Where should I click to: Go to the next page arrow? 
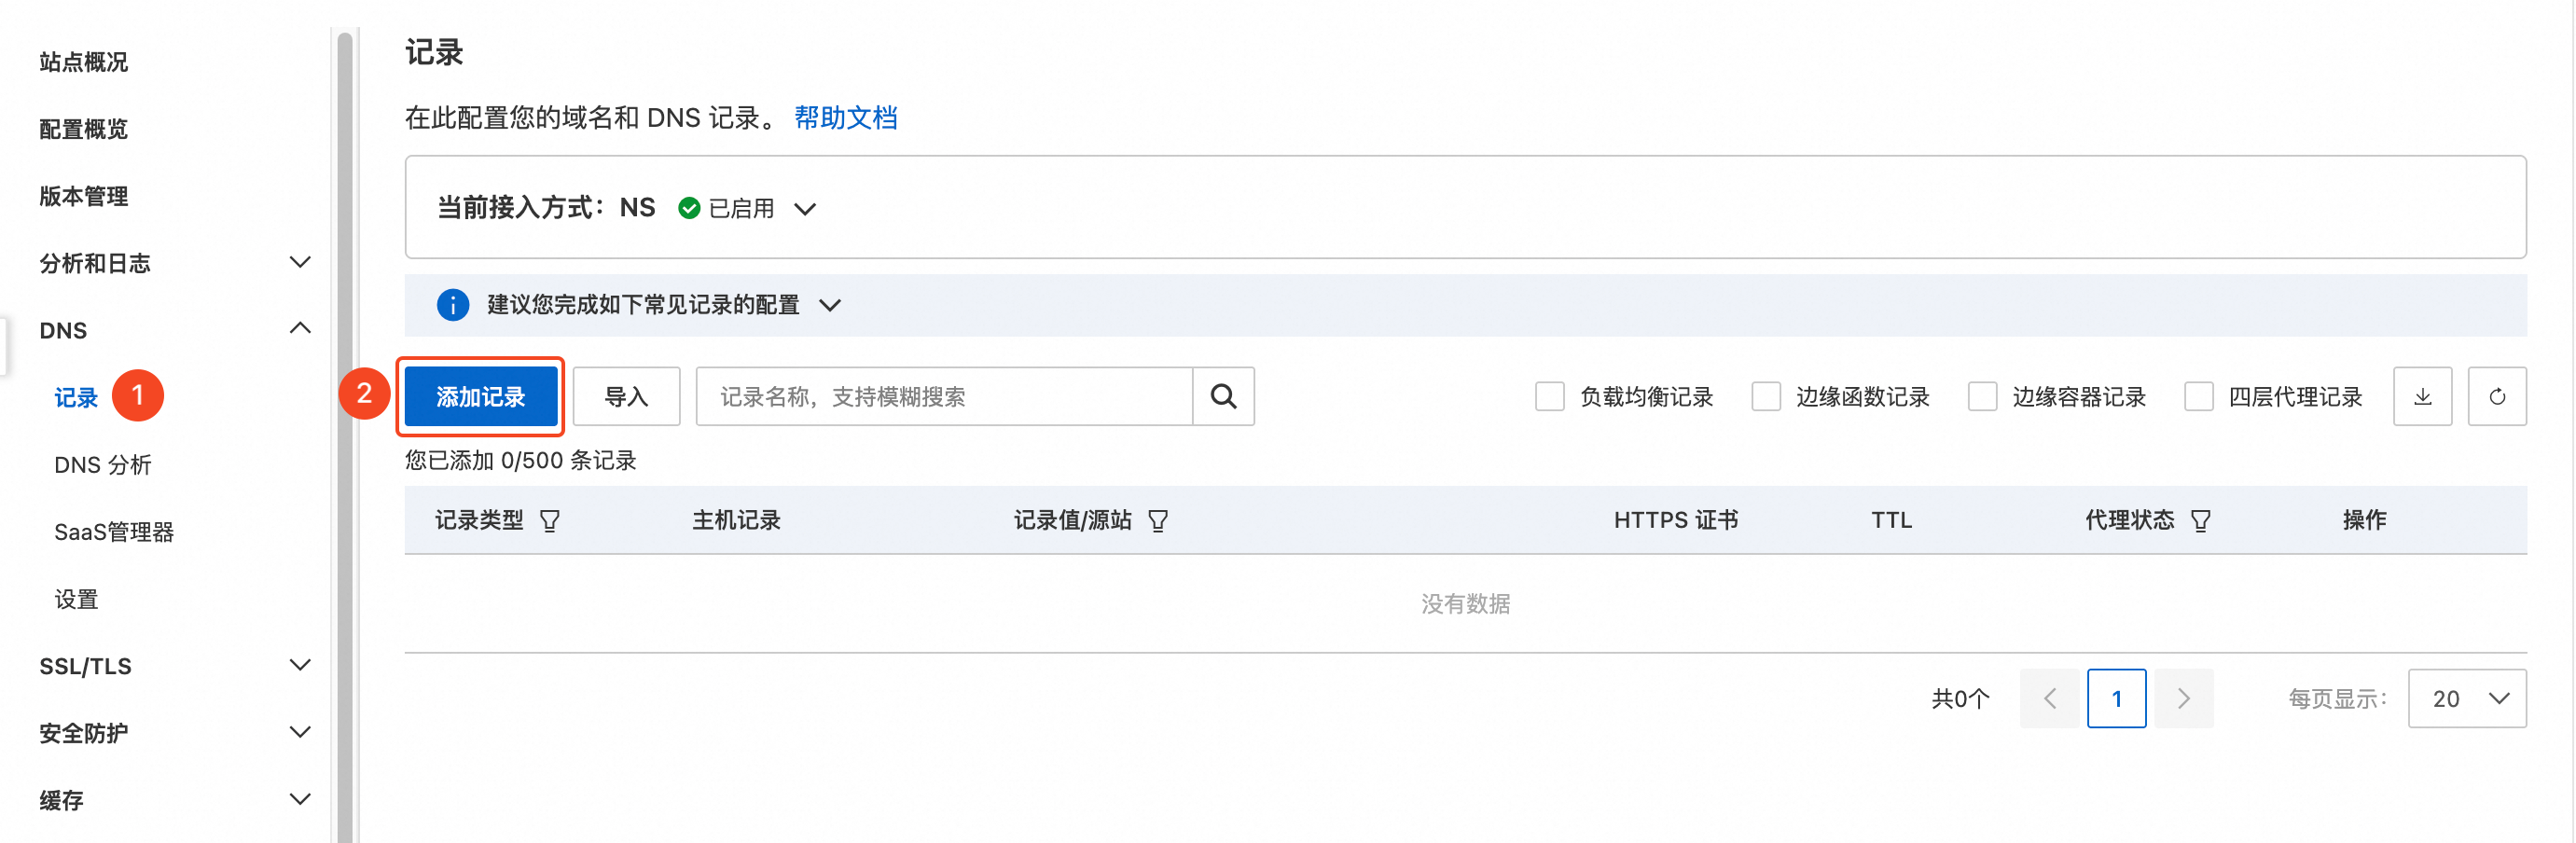tap(2184, 698)
